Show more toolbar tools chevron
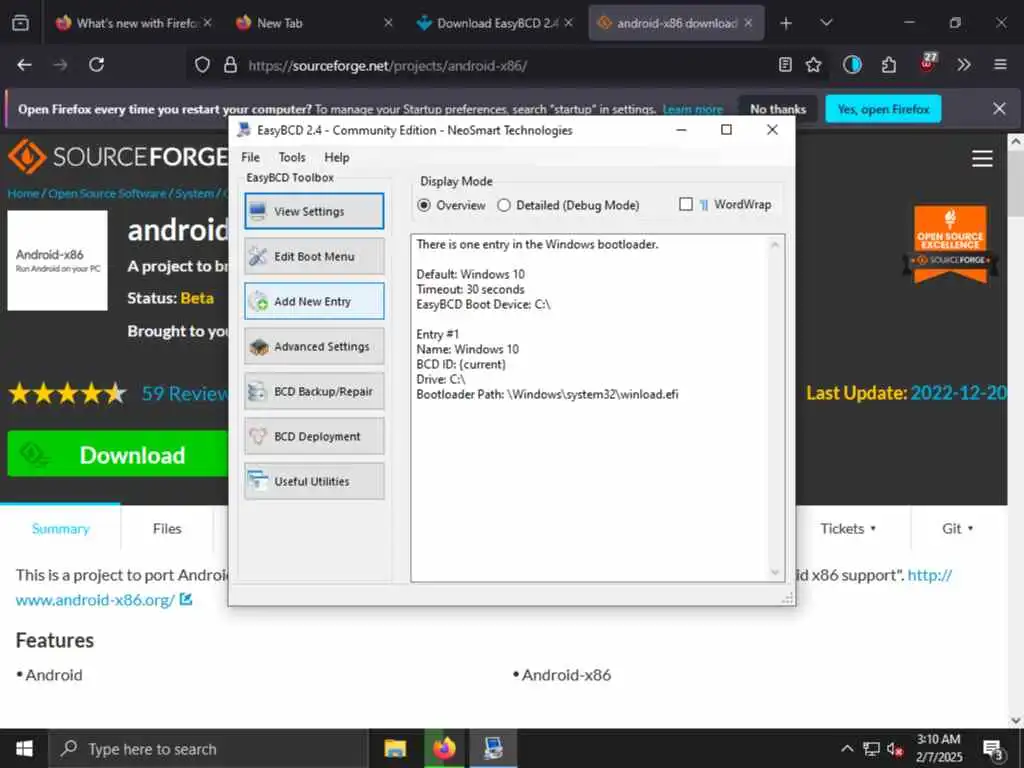This screenshot has width=1024, height=768. (x=964, y=65)
